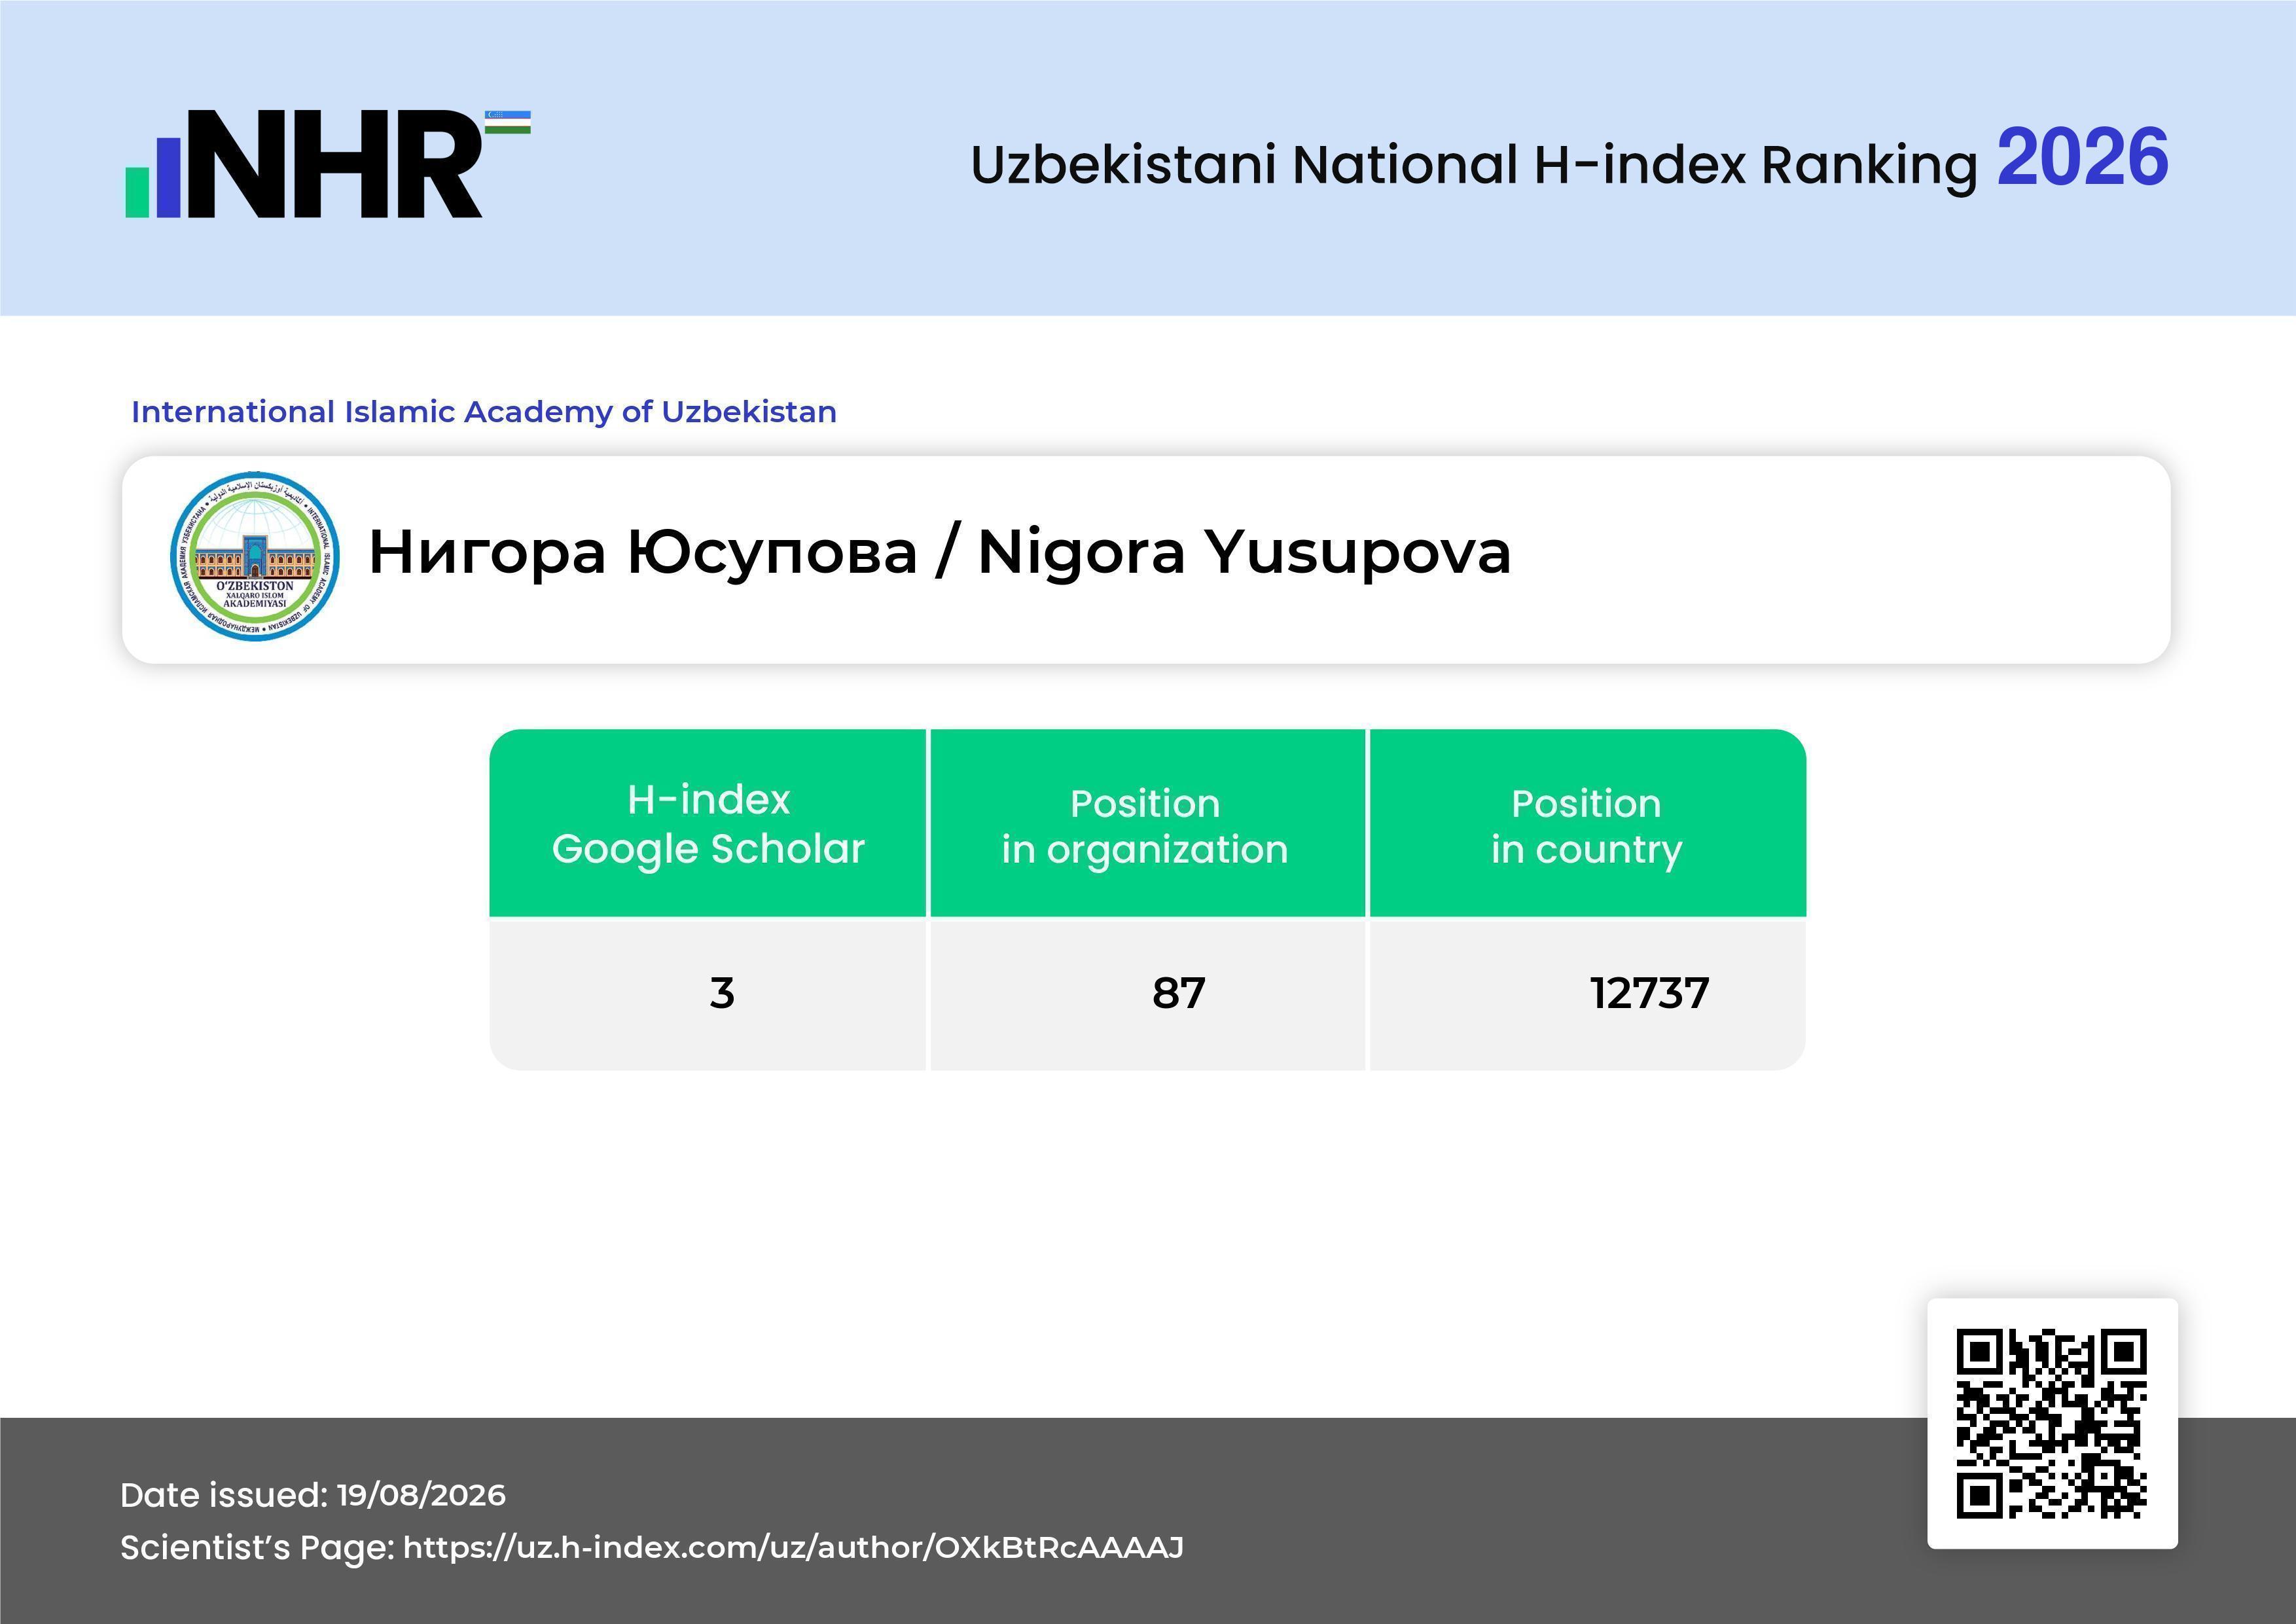2296x1624 pixels.
Task: Click the 'International Islamic Academy of Uzbekistan' text
Action: tap(484, 411)
